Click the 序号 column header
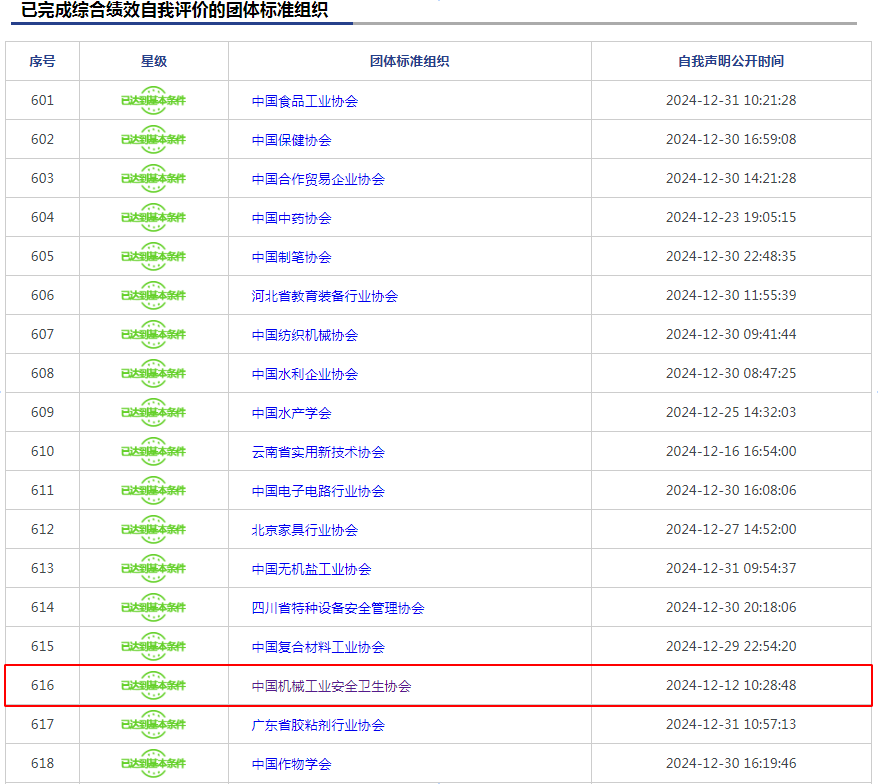 [43, 61]
